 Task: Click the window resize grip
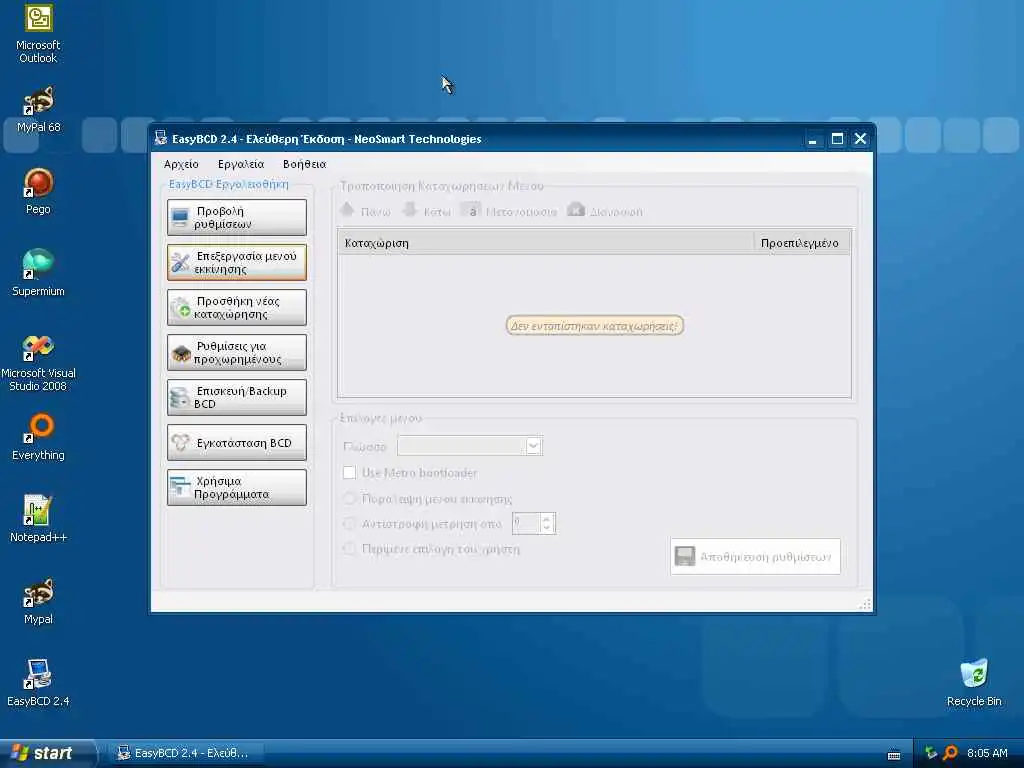coord(865,604)
